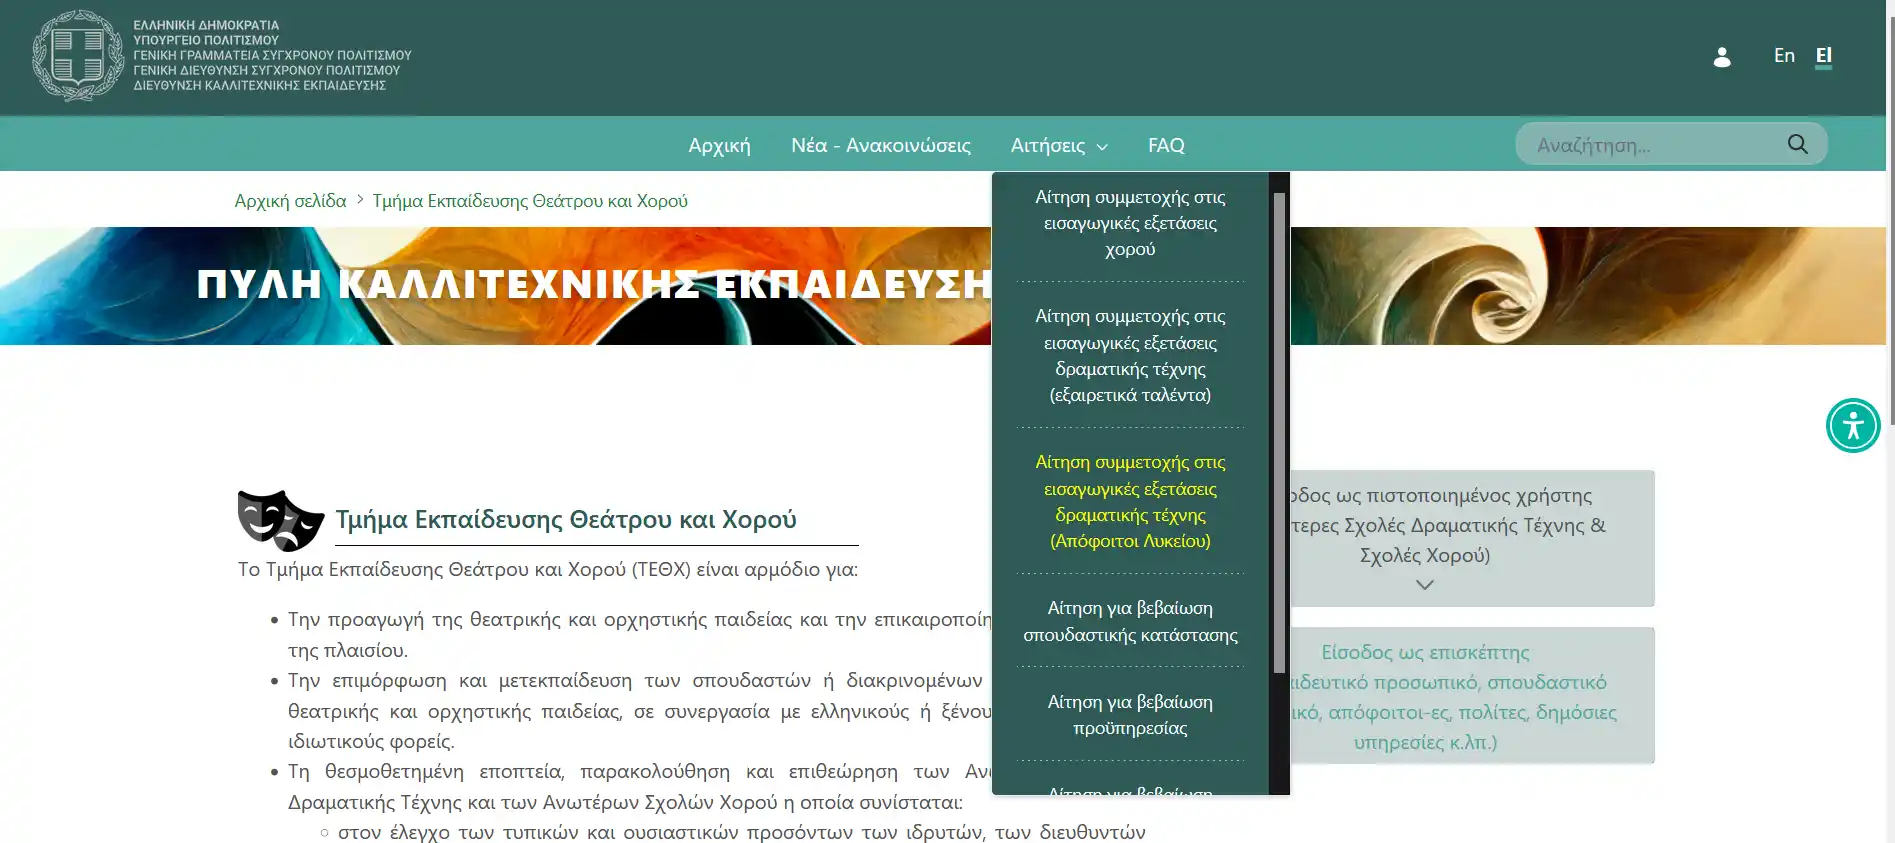Click the Greek ministry emblem logo

tap(78, 56)
